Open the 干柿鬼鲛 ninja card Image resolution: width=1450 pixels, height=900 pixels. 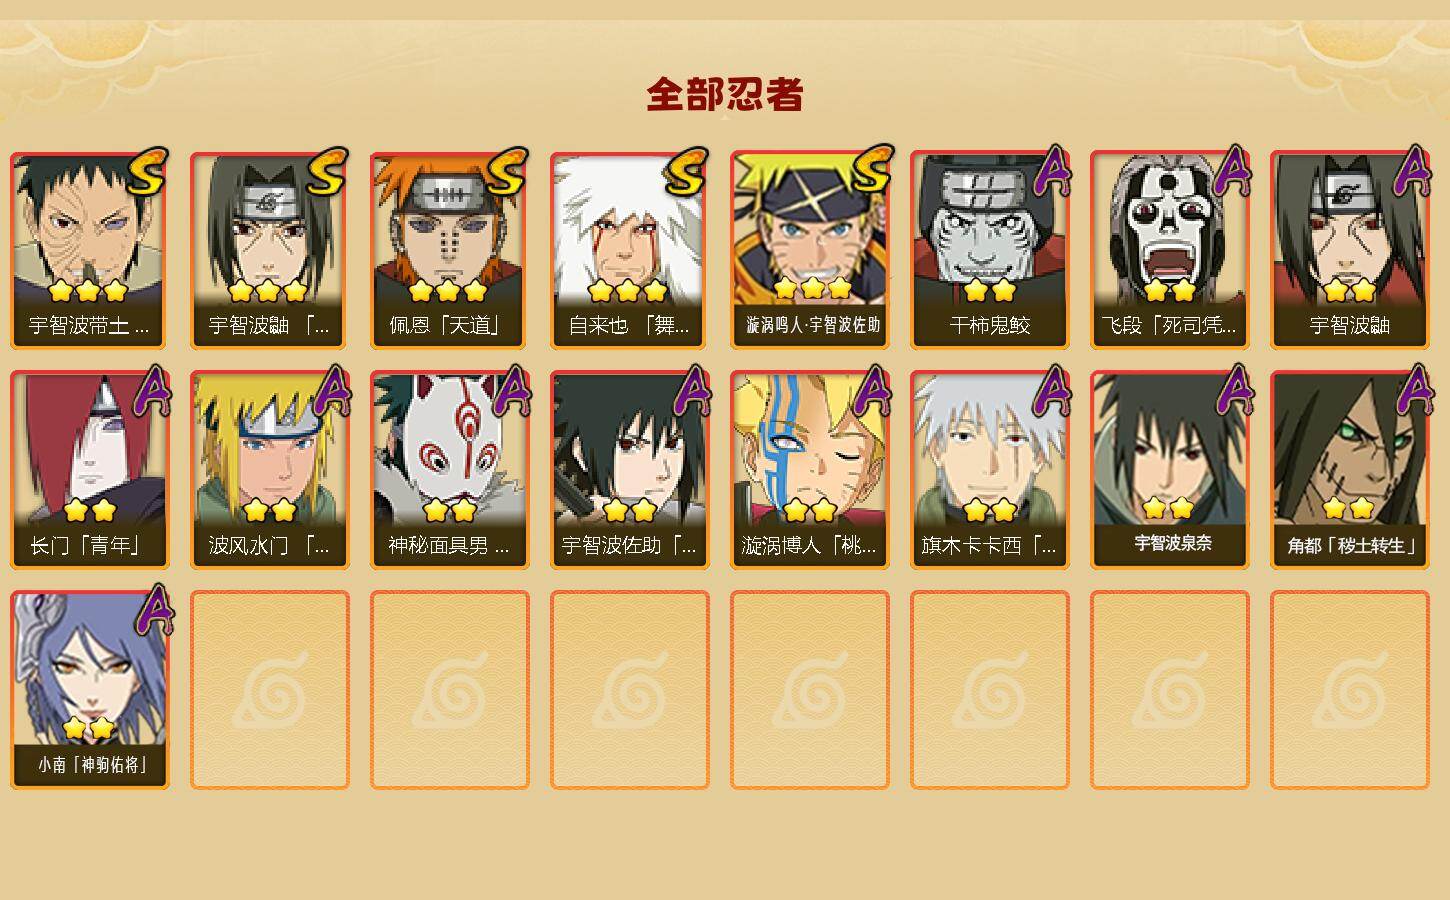tap(989, 250)
